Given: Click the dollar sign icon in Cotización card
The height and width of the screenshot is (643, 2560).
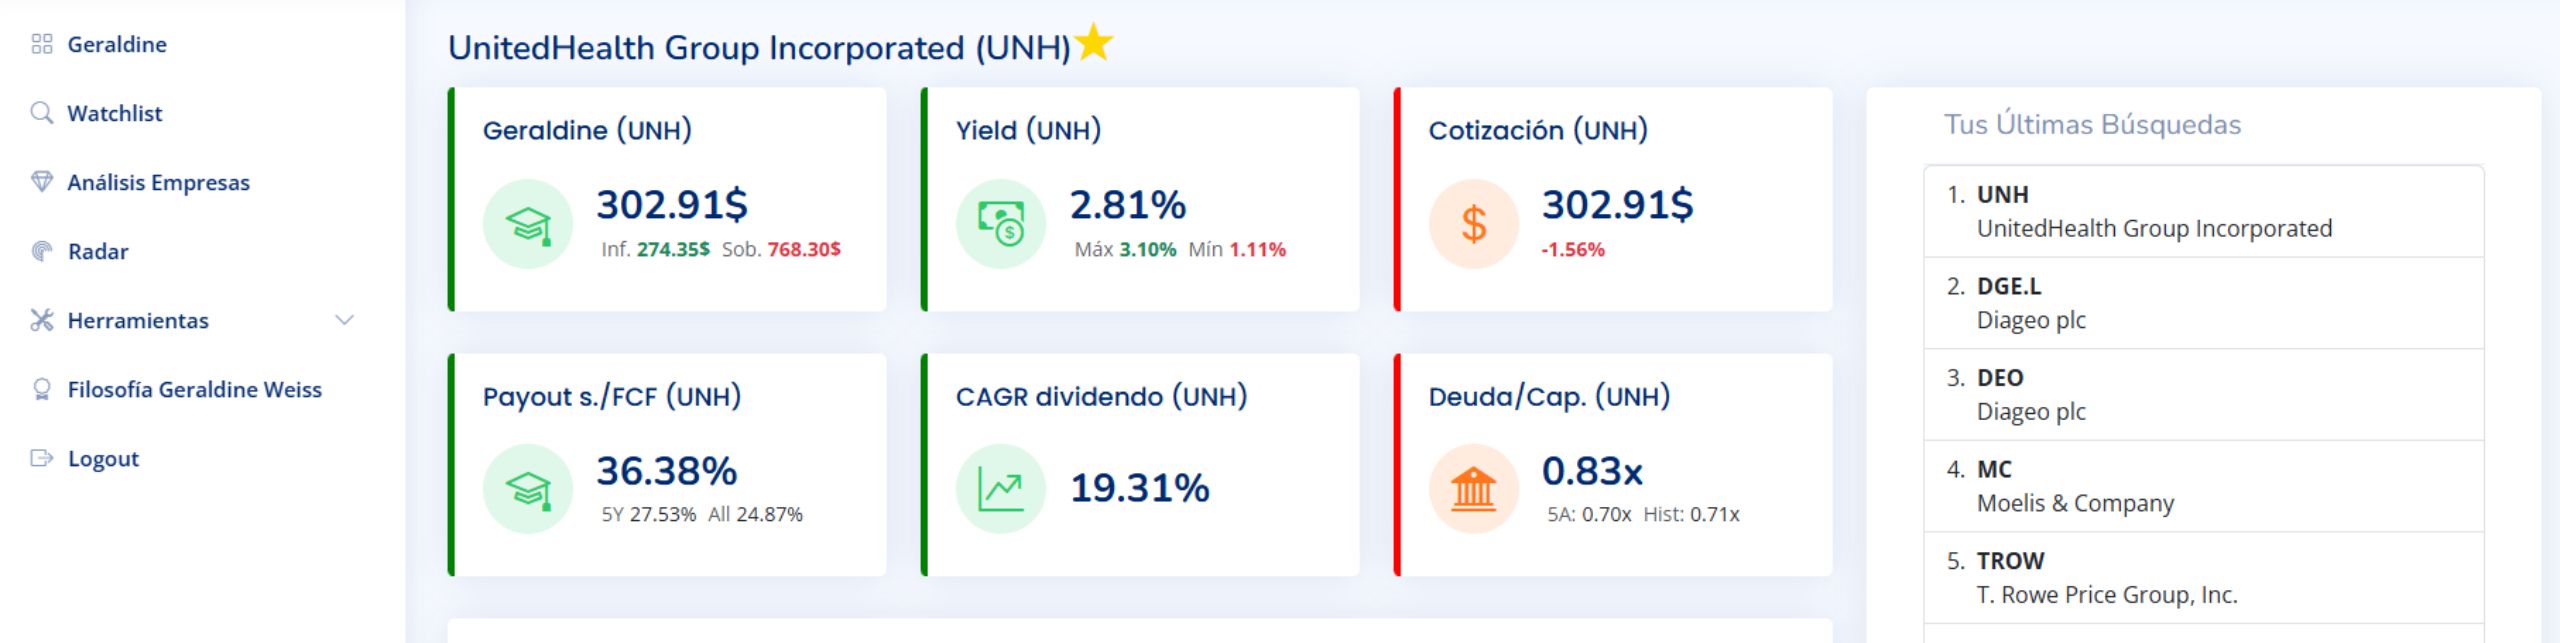Looking at the screenshot, I should (x=1473, y=224).
